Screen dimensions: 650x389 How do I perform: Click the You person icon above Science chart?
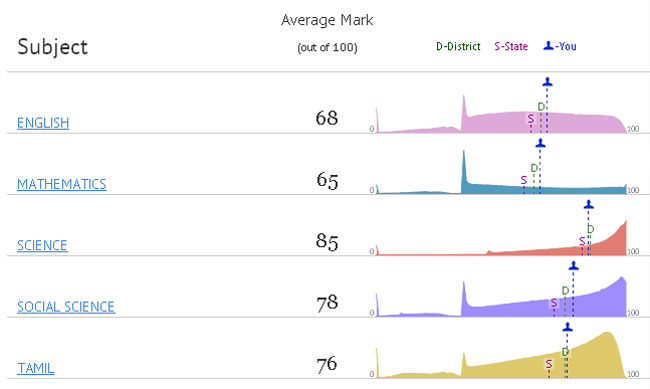point(588,204)
